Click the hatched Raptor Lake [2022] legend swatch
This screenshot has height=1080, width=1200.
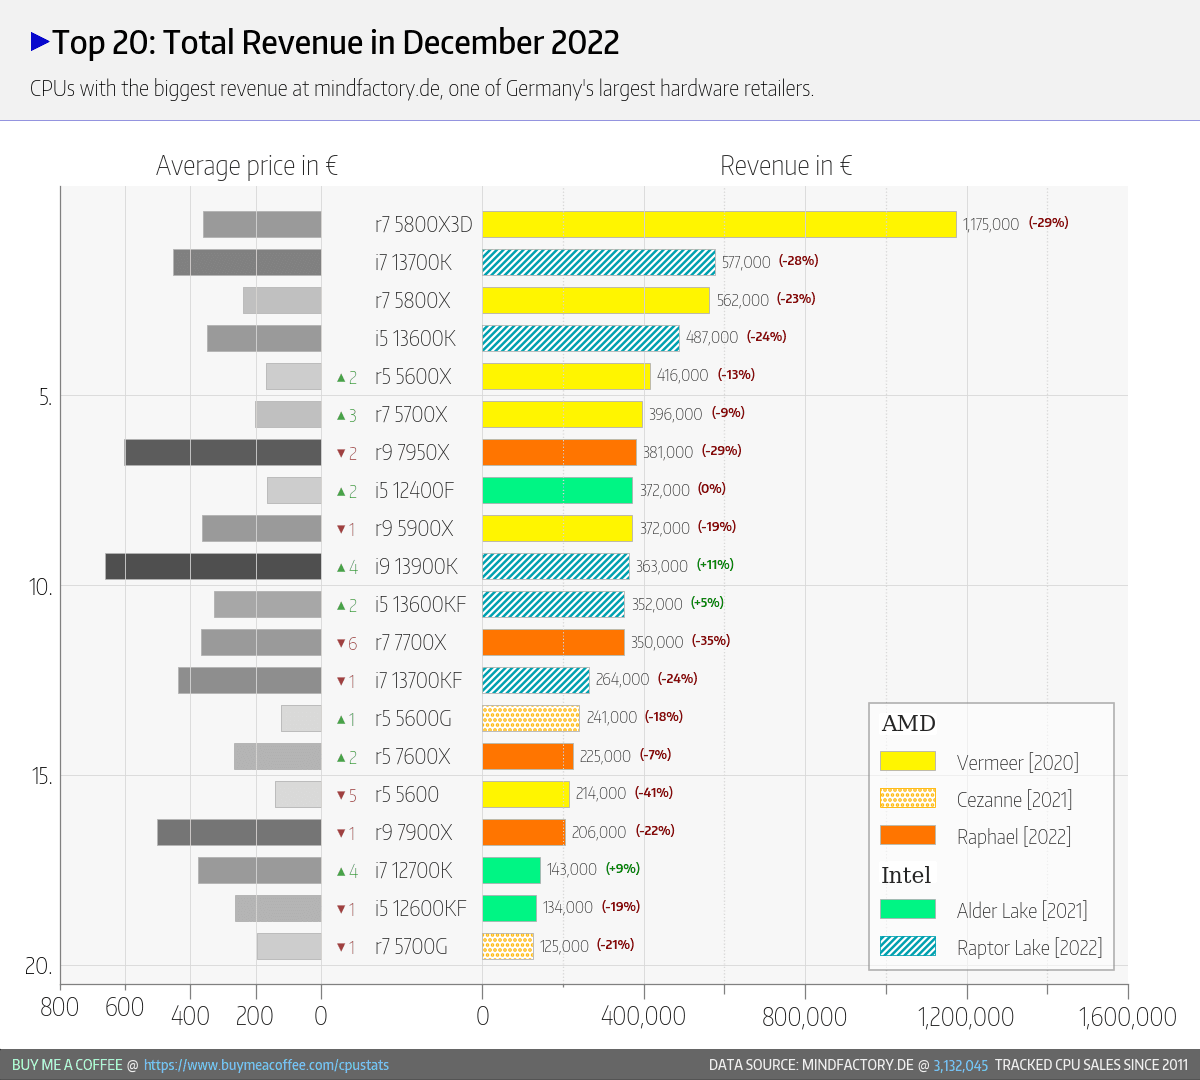(x=907, y=946)
